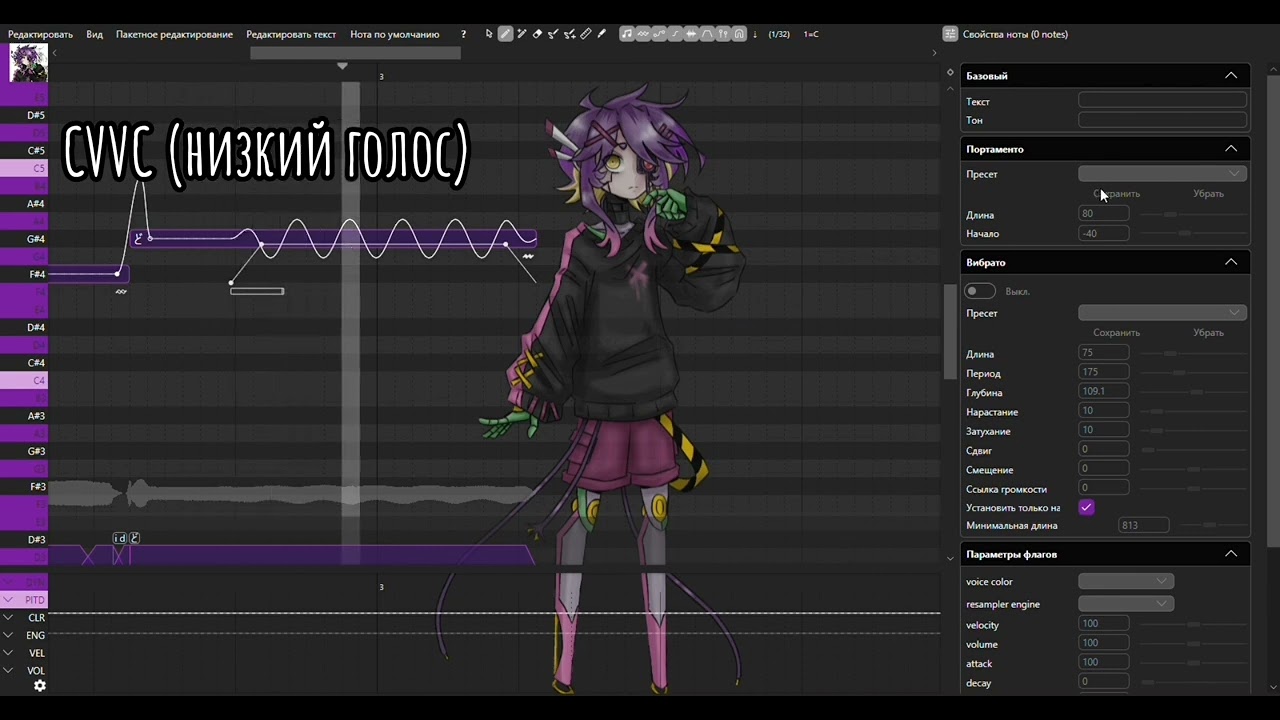This screenshot has height=720, width=1280.
Task: Click the Текст input field
Action: point(1162,101)
